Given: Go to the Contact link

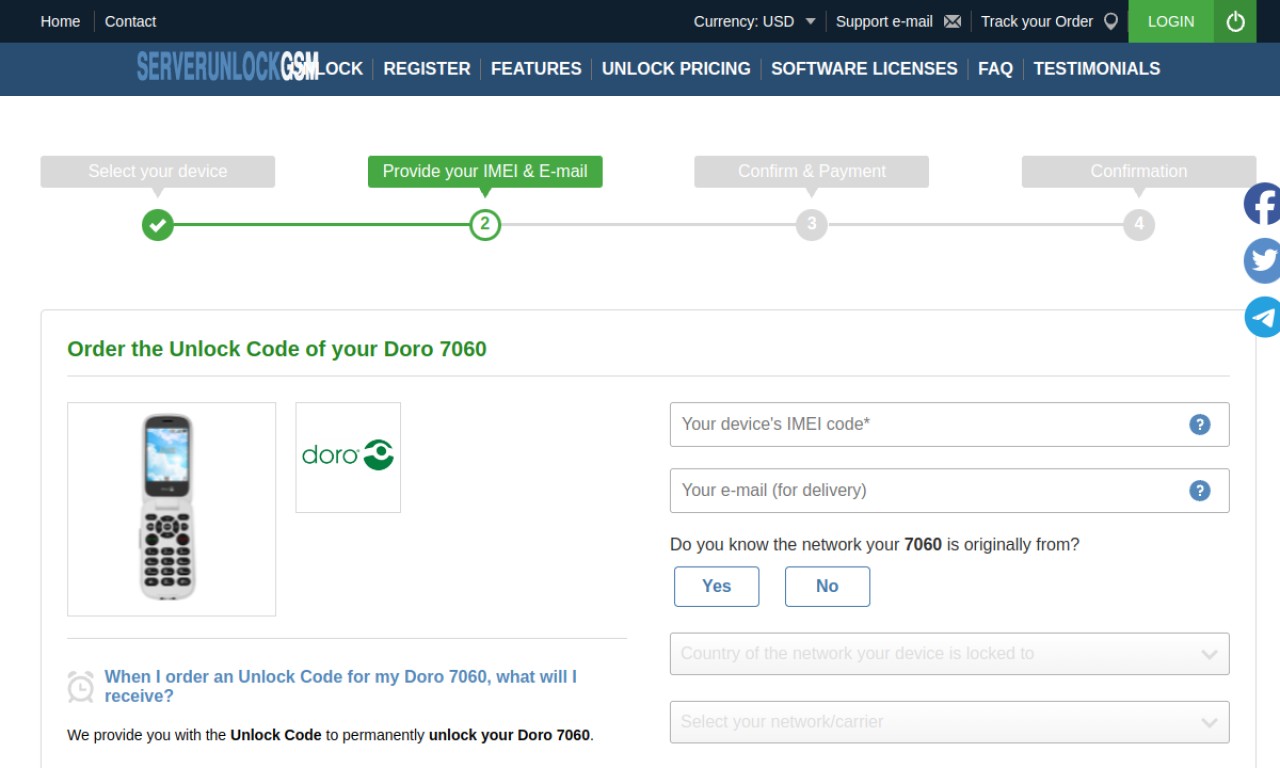Looking at the screenshot, I should pyautogui.click(x=130, y=21).
